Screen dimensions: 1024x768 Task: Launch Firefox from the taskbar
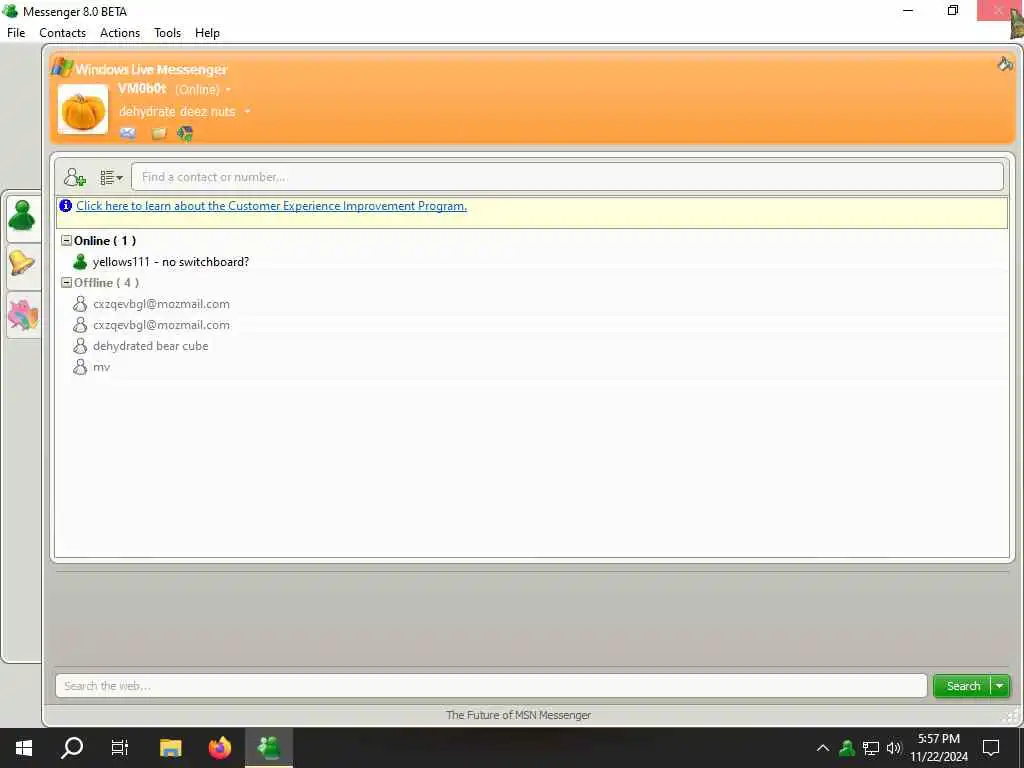220,747
